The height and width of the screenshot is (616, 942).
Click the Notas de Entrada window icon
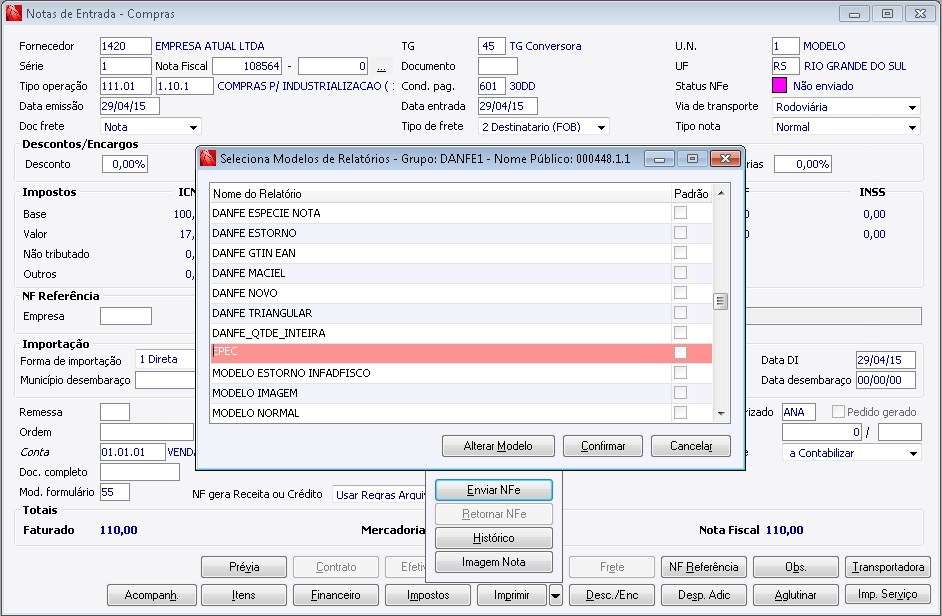[13, 13]
